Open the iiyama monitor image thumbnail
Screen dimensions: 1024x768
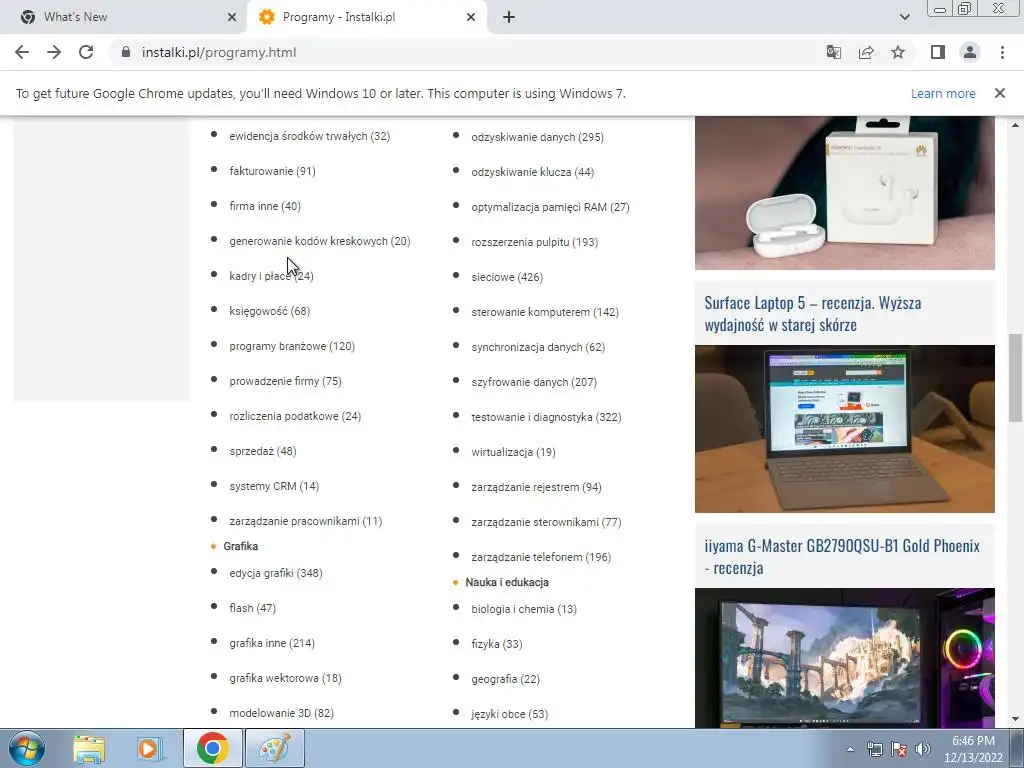pos(844,658)
